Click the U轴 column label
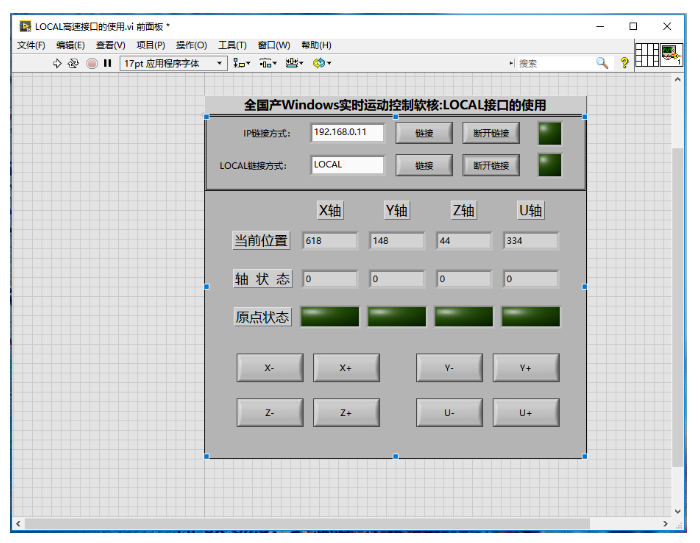This screenshot has height=543, width=700. pyautogui.click(x=531, y=210)
